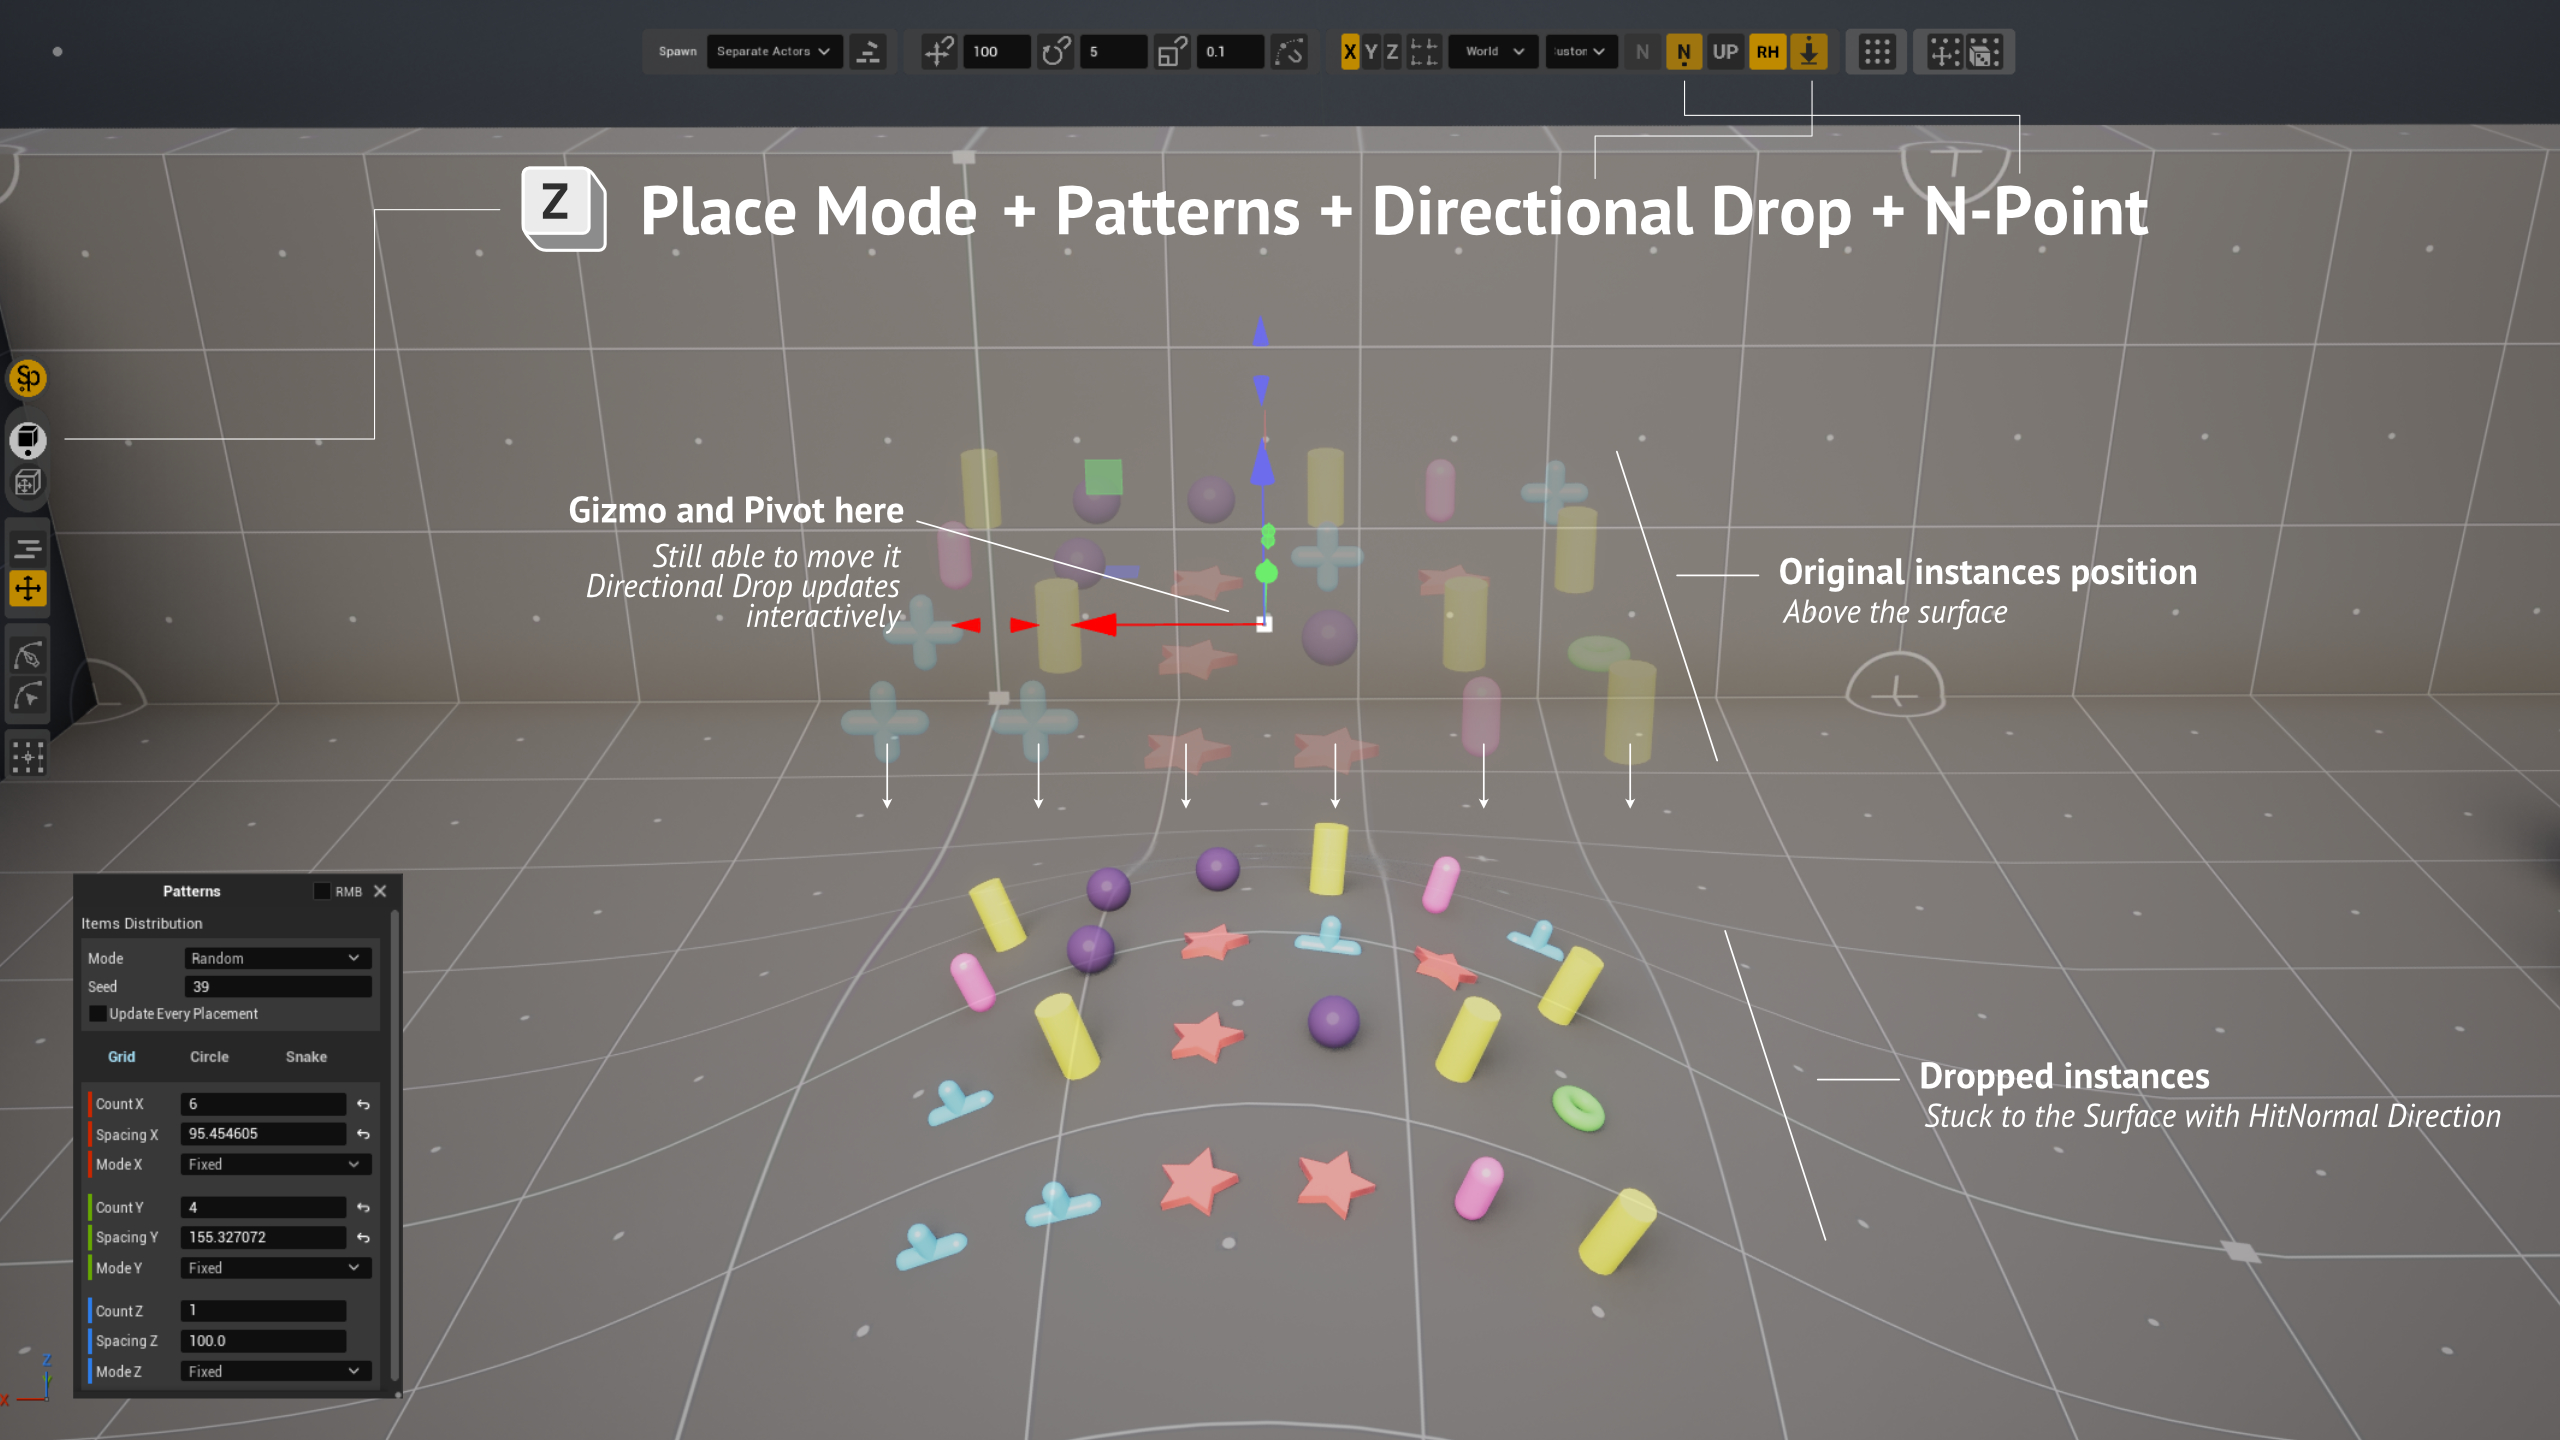
Task: Click the Patterns panel title
Action: [191, 891]
